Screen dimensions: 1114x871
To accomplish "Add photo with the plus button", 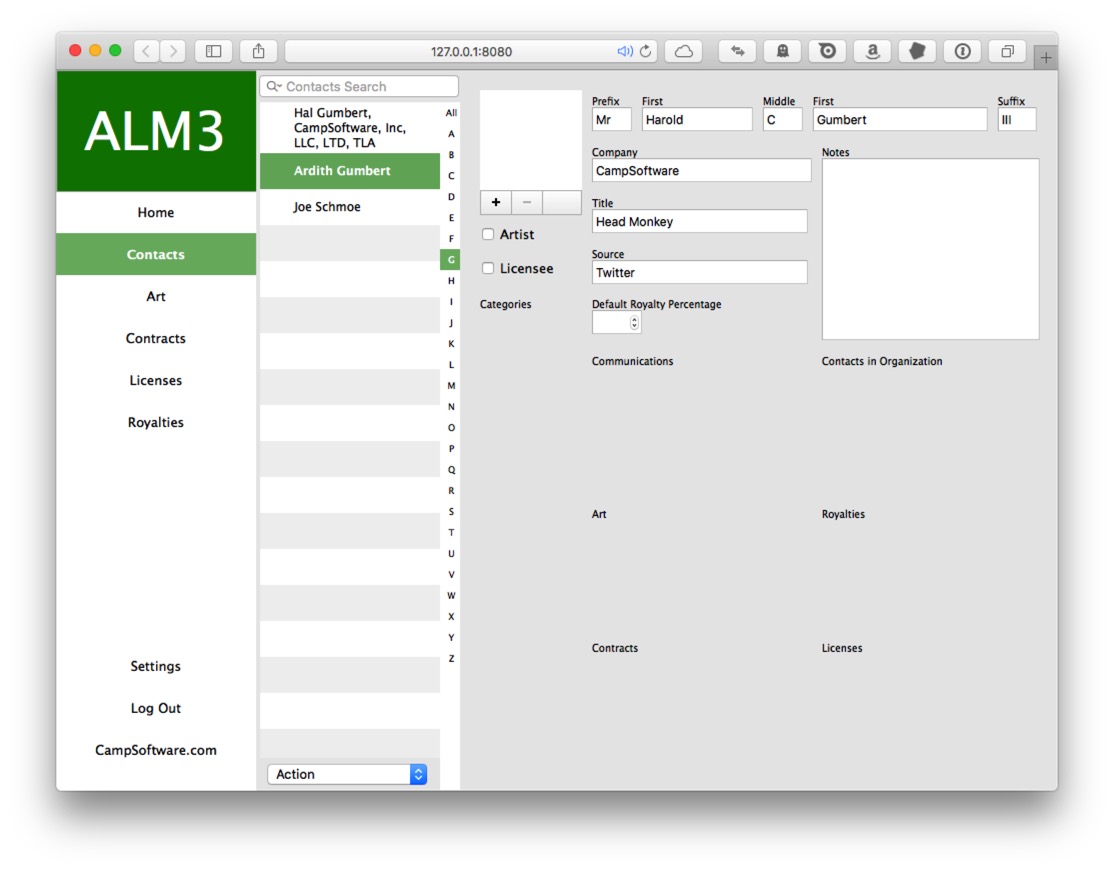I will (496, 202).
